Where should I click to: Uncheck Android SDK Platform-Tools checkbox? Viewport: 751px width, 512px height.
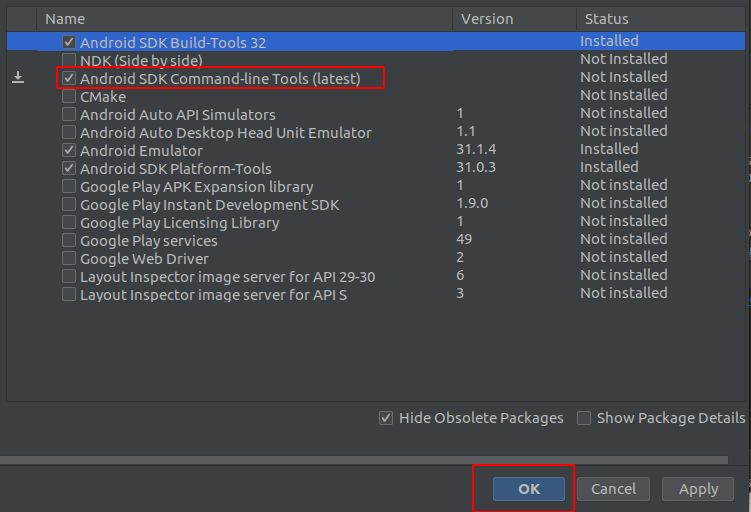[x=69, y=168]
